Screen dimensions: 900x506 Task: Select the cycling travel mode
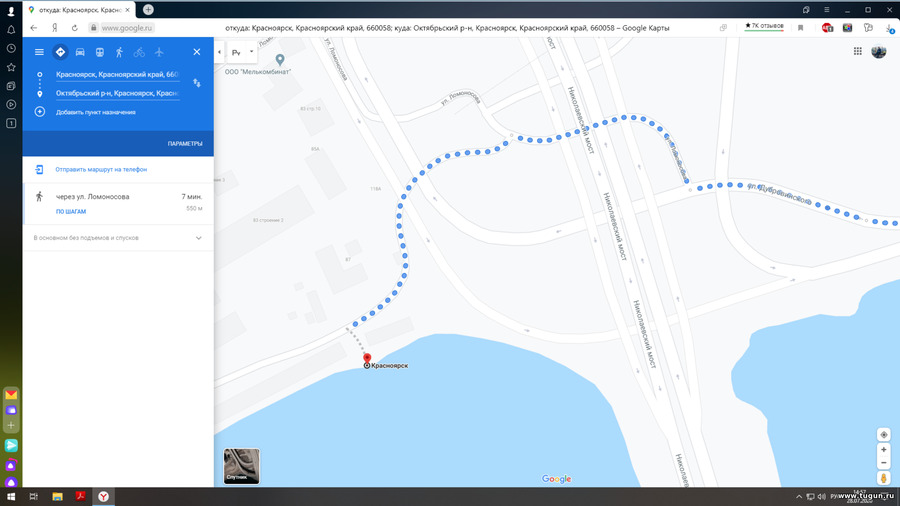click(139, 52)
